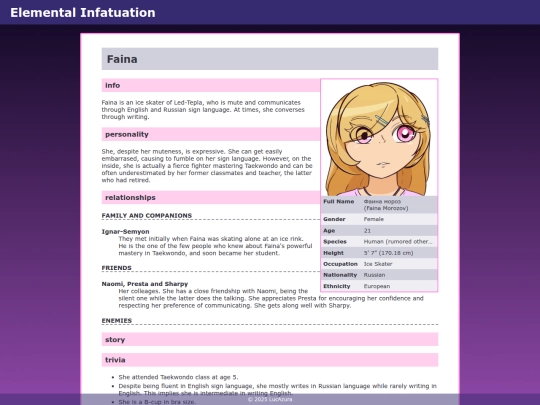Viewport: 540px width, 405px height.
Task: Click the Height label in infobox
Action: click(x=333, y=253)
